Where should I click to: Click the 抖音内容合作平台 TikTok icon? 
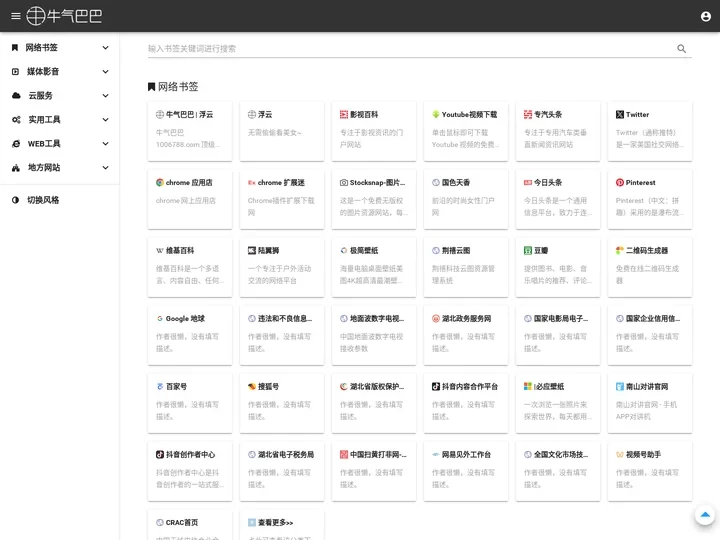[x=436, y=386]
